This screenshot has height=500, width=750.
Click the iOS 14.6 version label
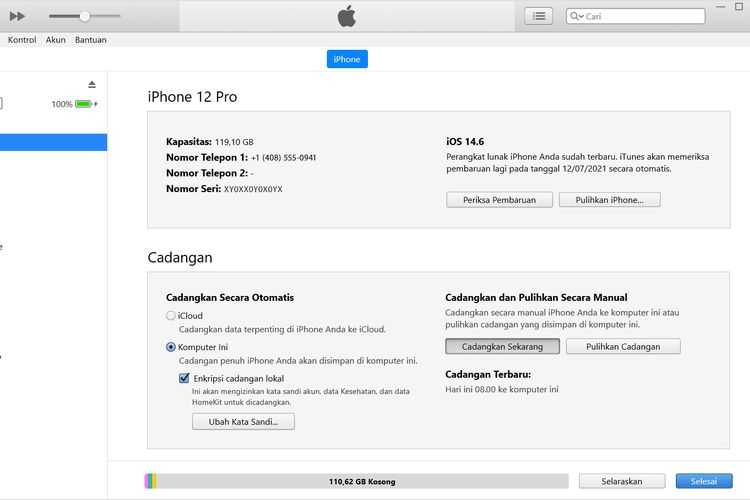pos(465,142)
